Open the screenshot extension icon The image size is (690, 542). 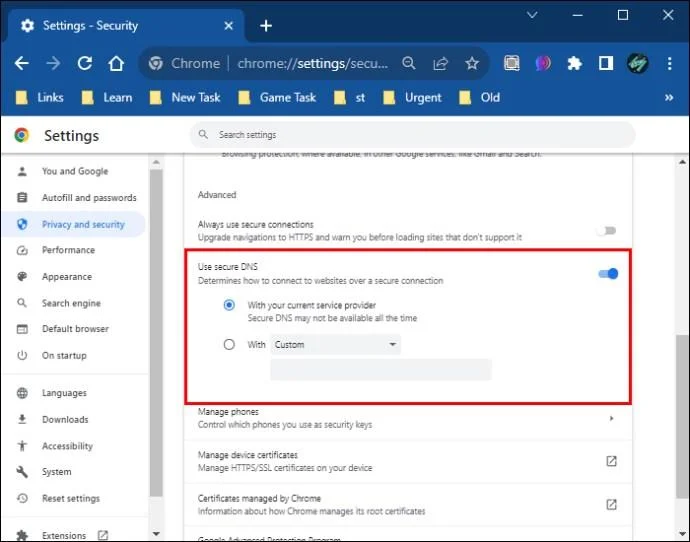511,63
